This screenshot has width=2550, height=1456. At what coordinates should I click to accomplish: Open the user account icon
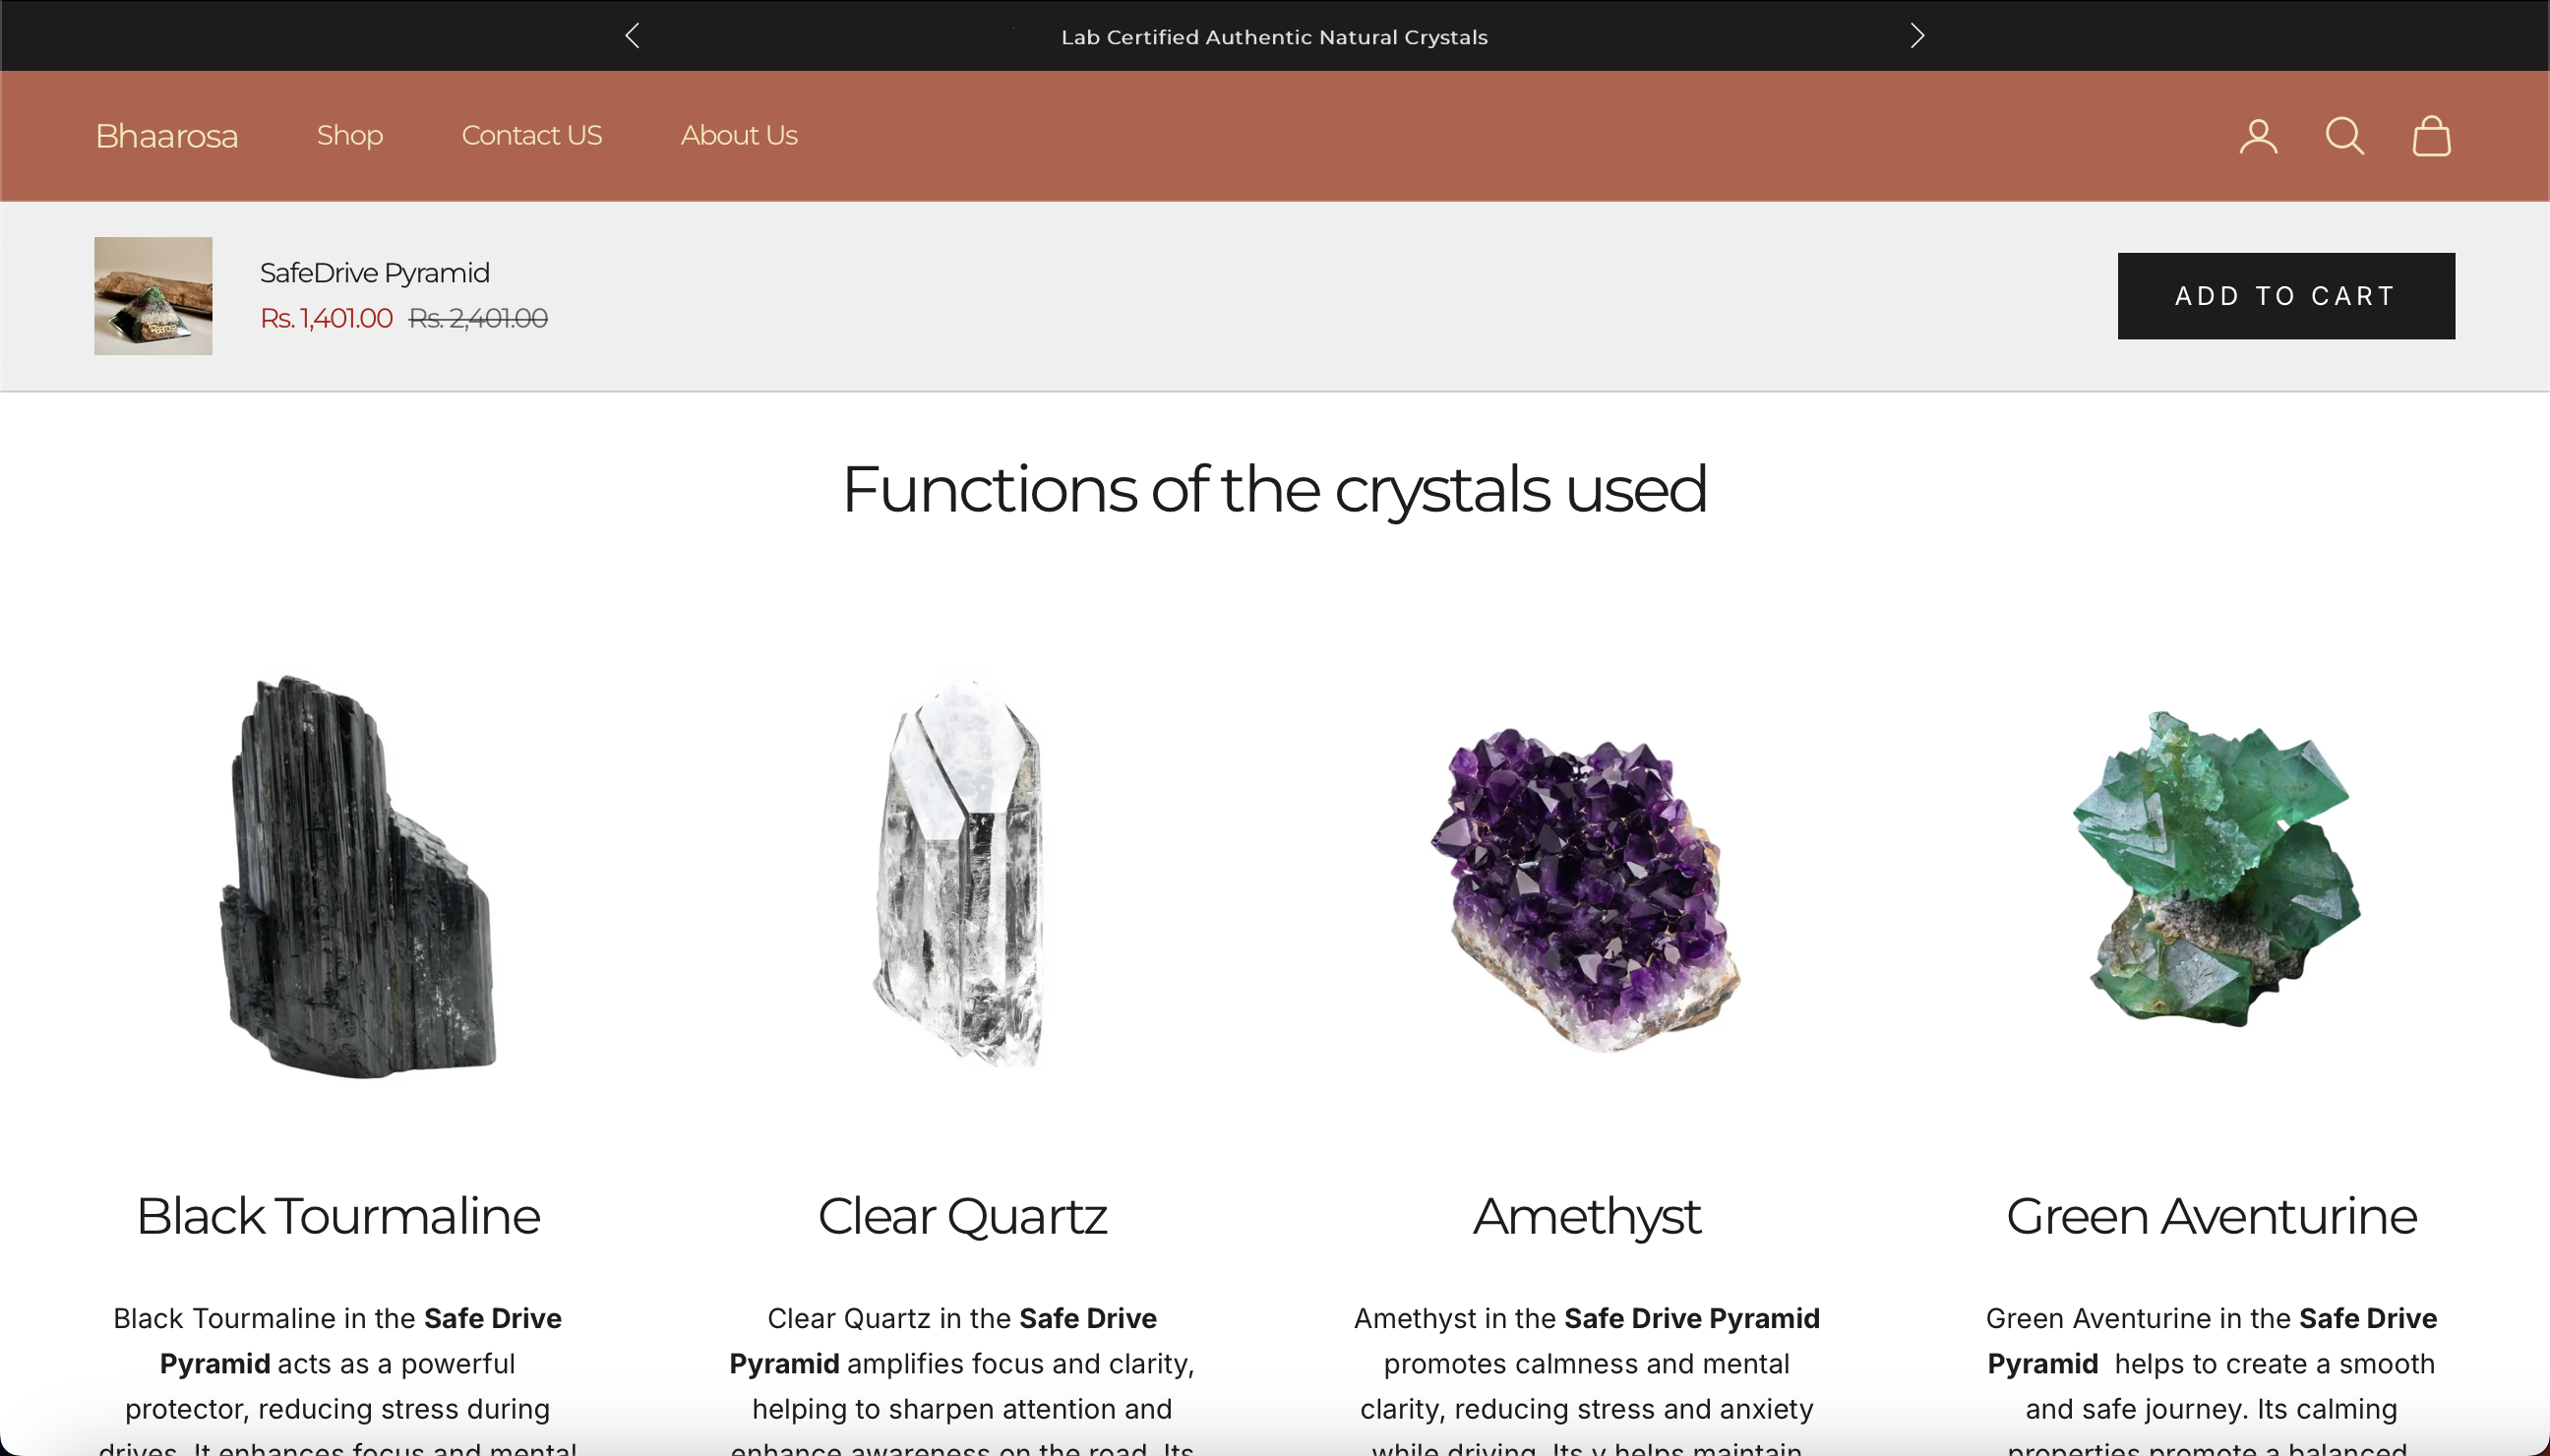[x=2258, y=136]
